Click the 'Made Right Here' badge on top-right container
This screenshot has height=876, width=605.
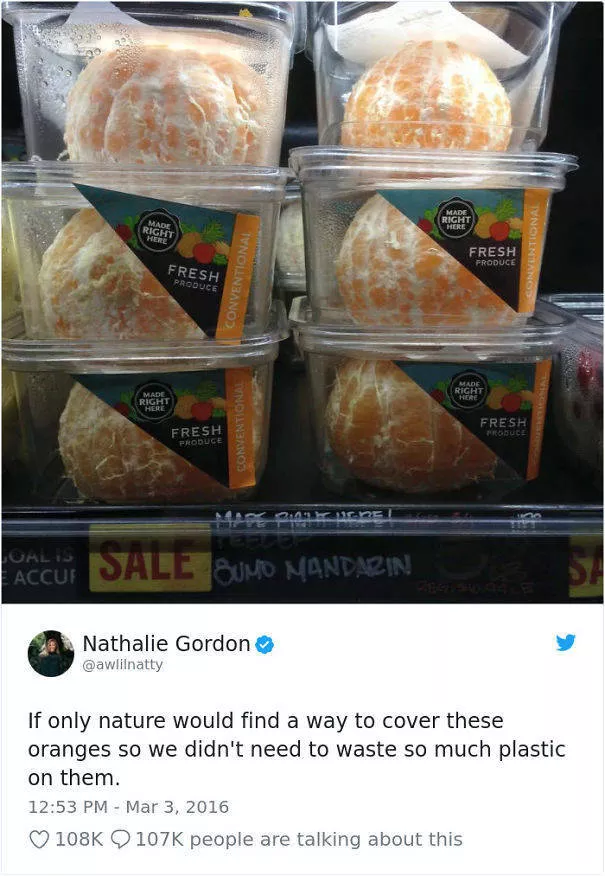(455, 219)
